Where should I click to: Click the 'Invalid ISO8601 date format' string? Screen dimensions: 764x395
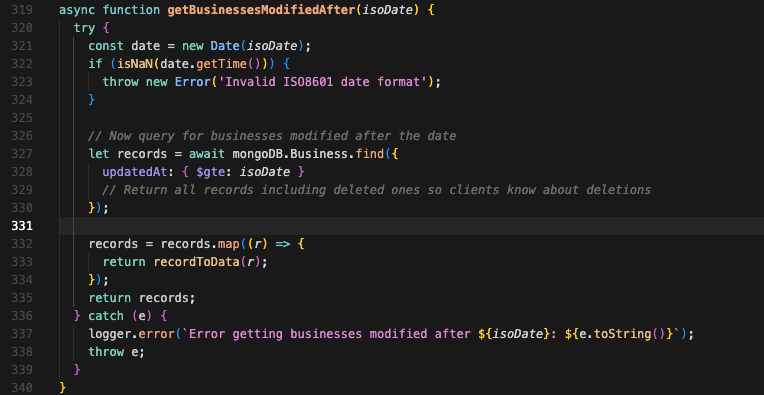click(323, 82)
